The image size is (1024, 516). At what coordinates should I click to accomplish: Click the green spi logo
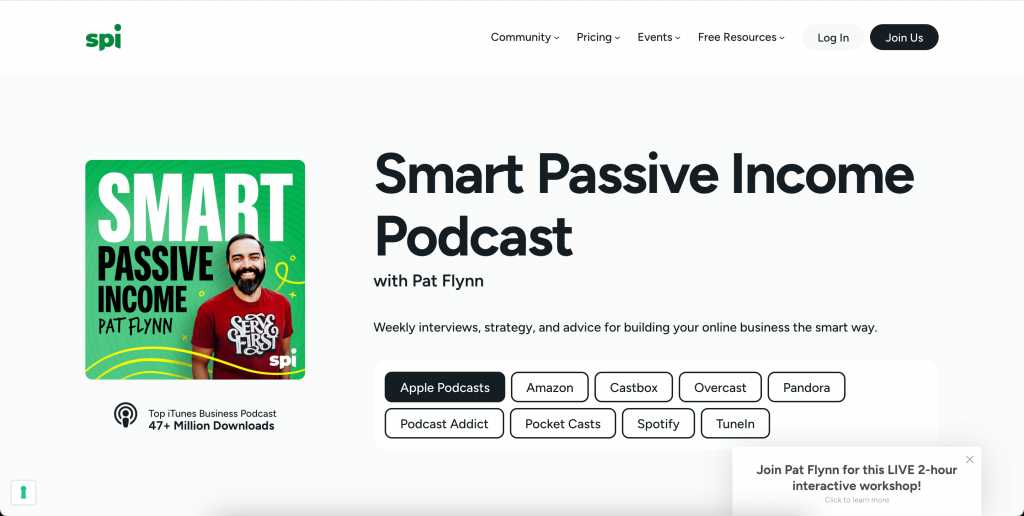pyautogui.click(x=103, y=37)
